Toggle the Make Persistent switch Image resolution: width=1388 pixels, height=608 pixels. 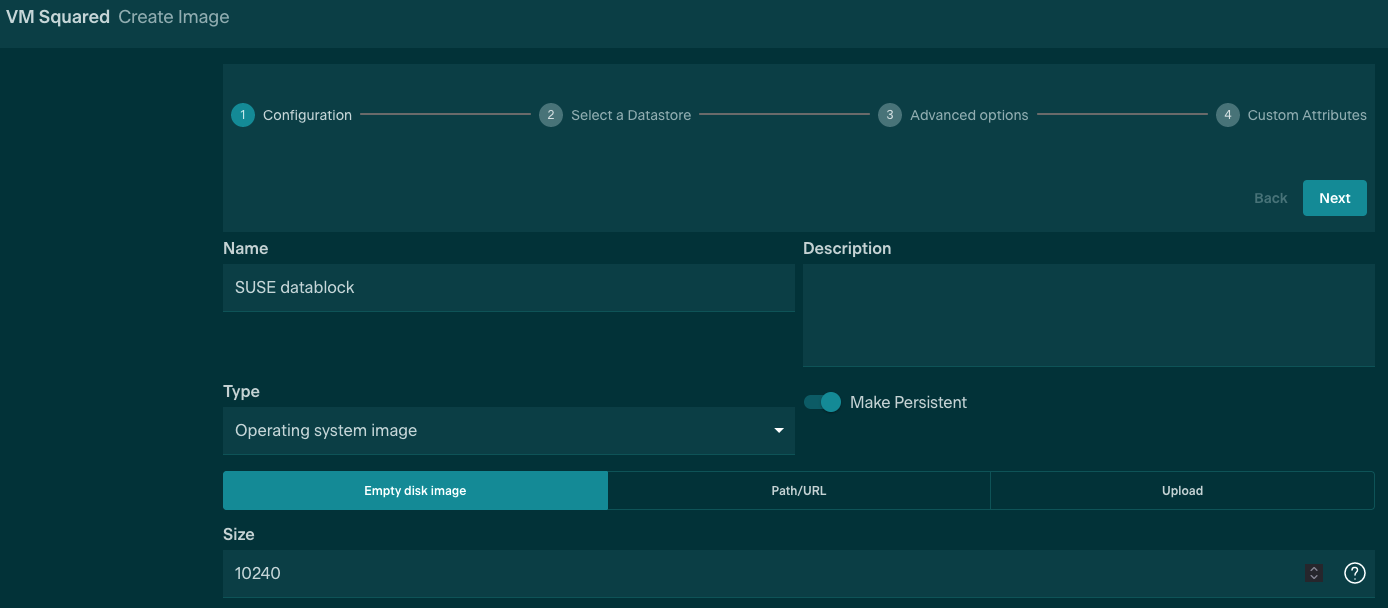coord(822,402)
